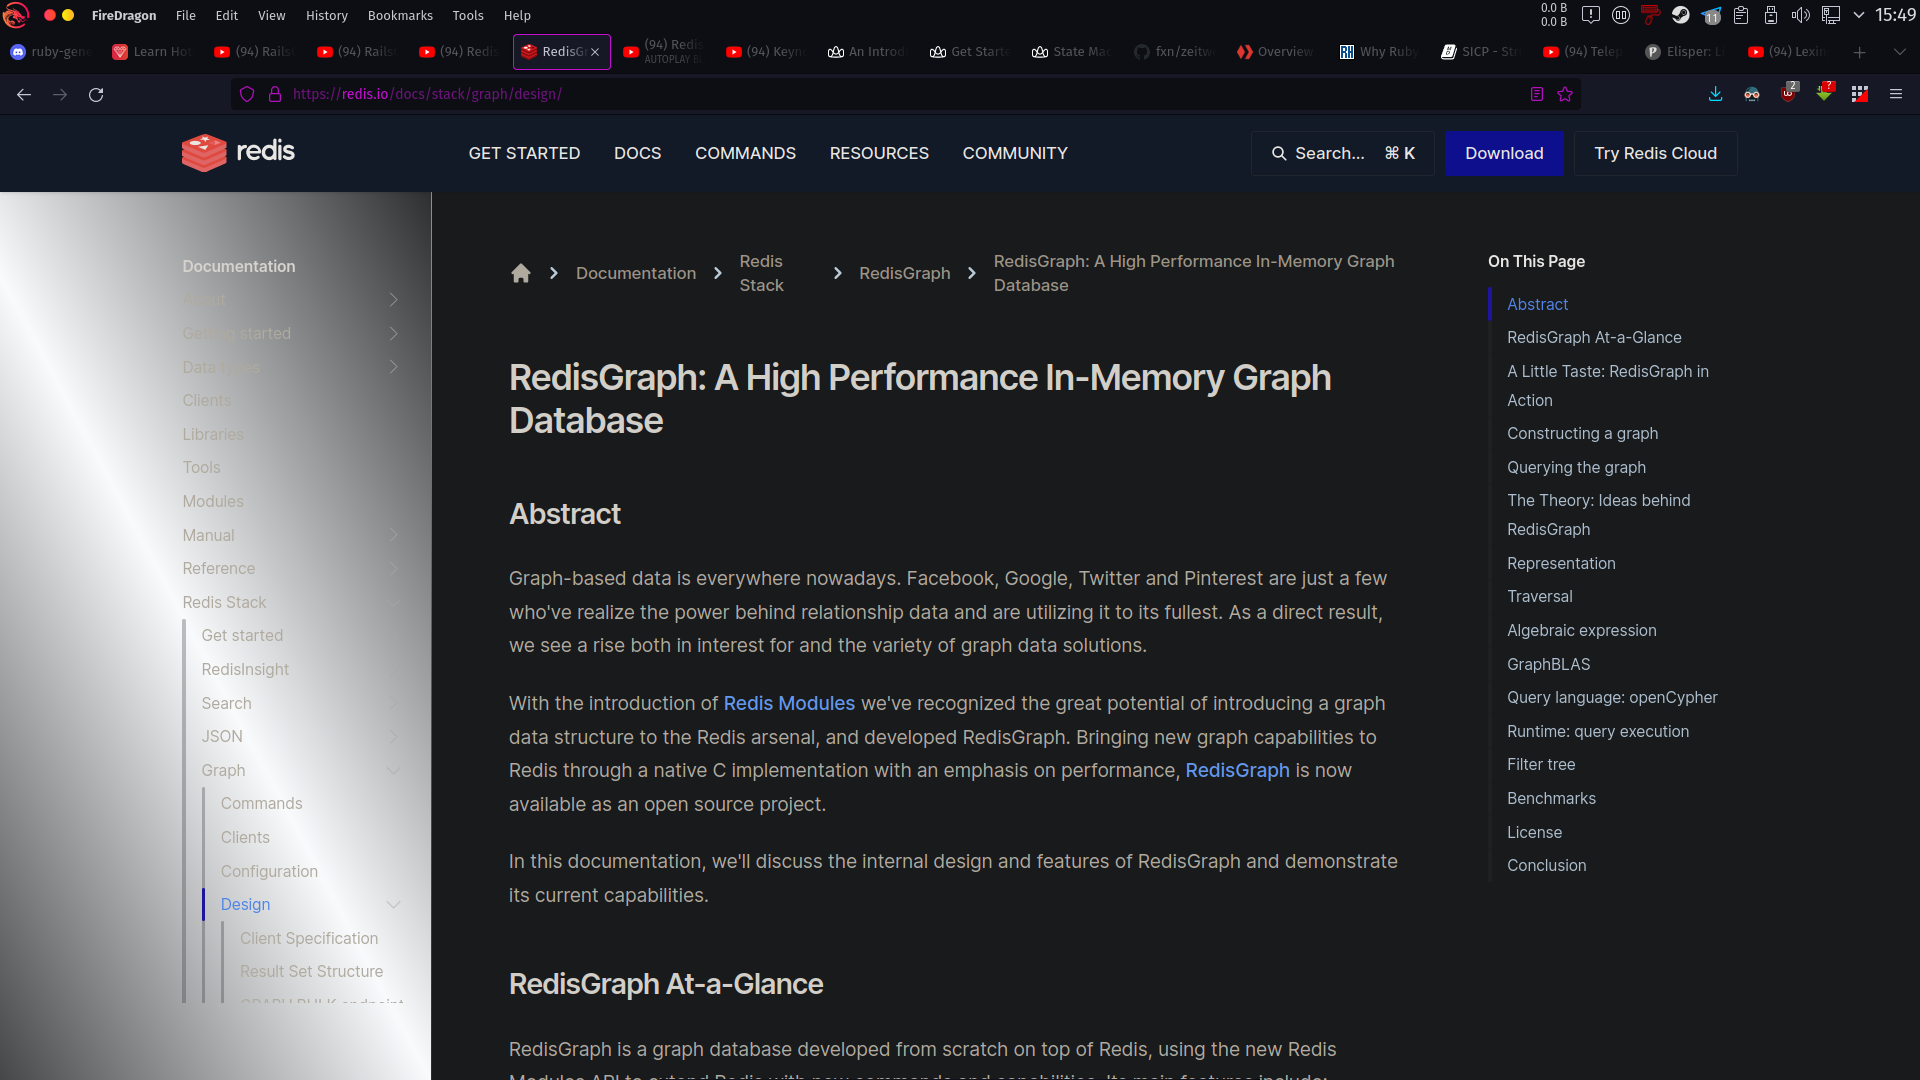
Task: Jump to GraphBLAS section link
Action: tap(1548, 664)
